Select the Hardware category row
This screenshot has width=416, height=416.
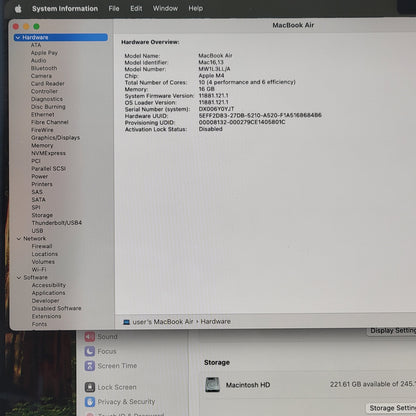[61, 37]
